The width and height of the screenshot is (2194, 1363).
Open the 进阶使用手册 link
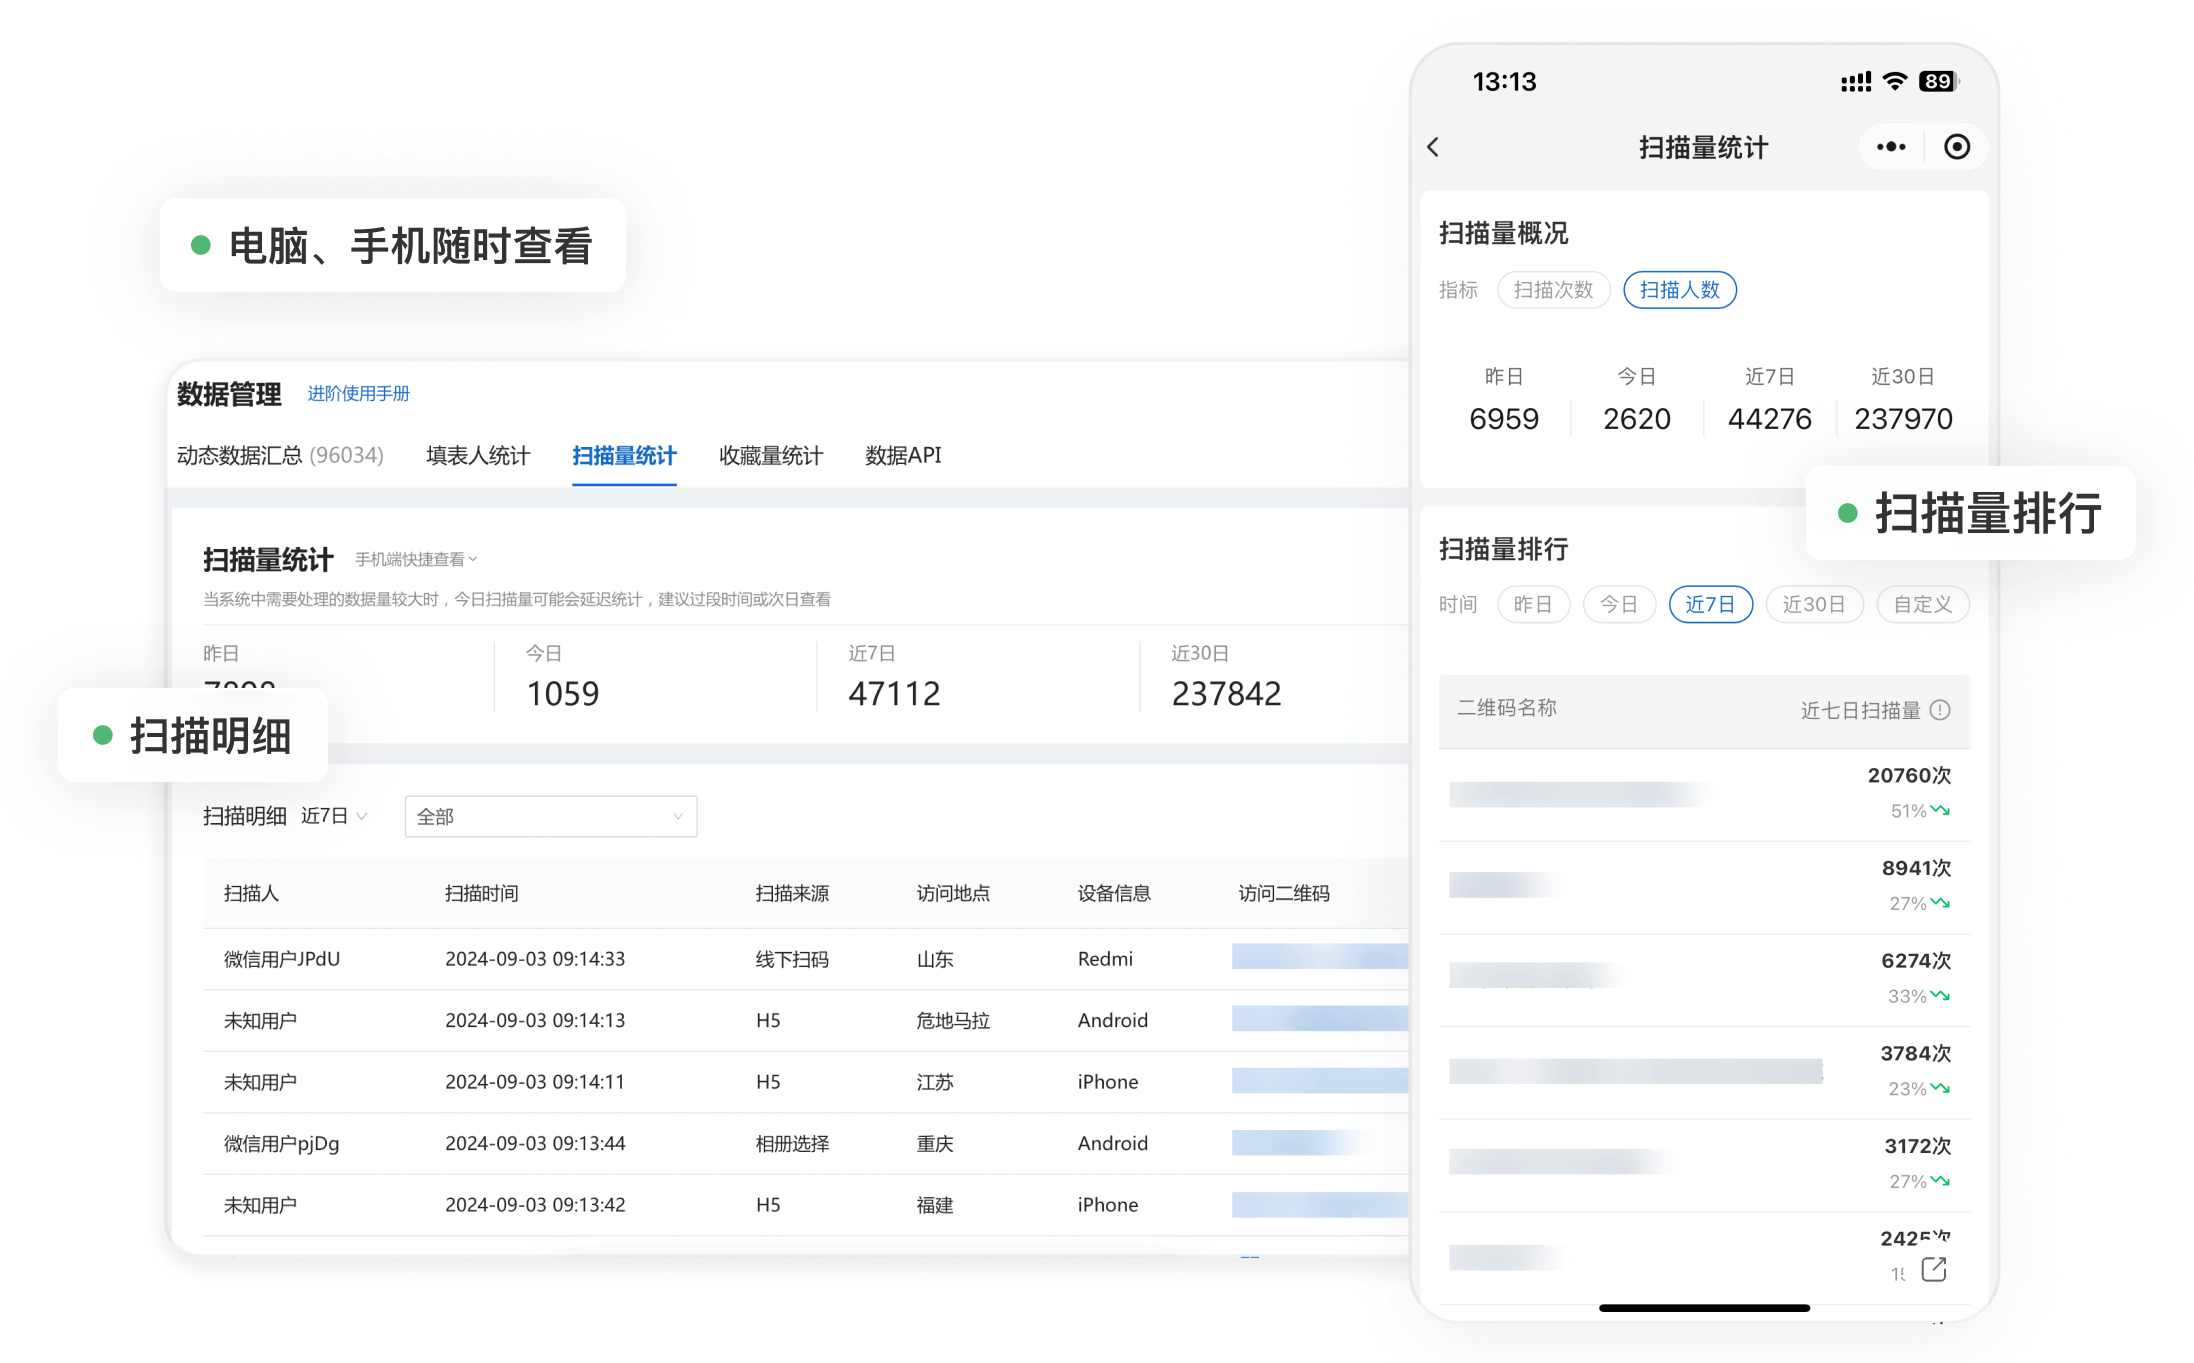click(358, 394)
